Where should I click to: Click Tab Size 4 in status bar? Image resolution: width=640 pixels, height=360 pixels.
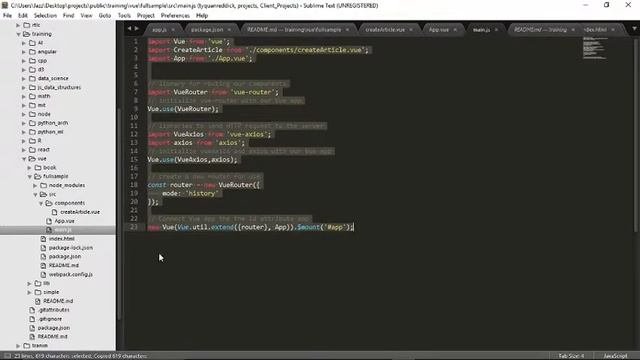pyautogui.click(x=571, y=356)
